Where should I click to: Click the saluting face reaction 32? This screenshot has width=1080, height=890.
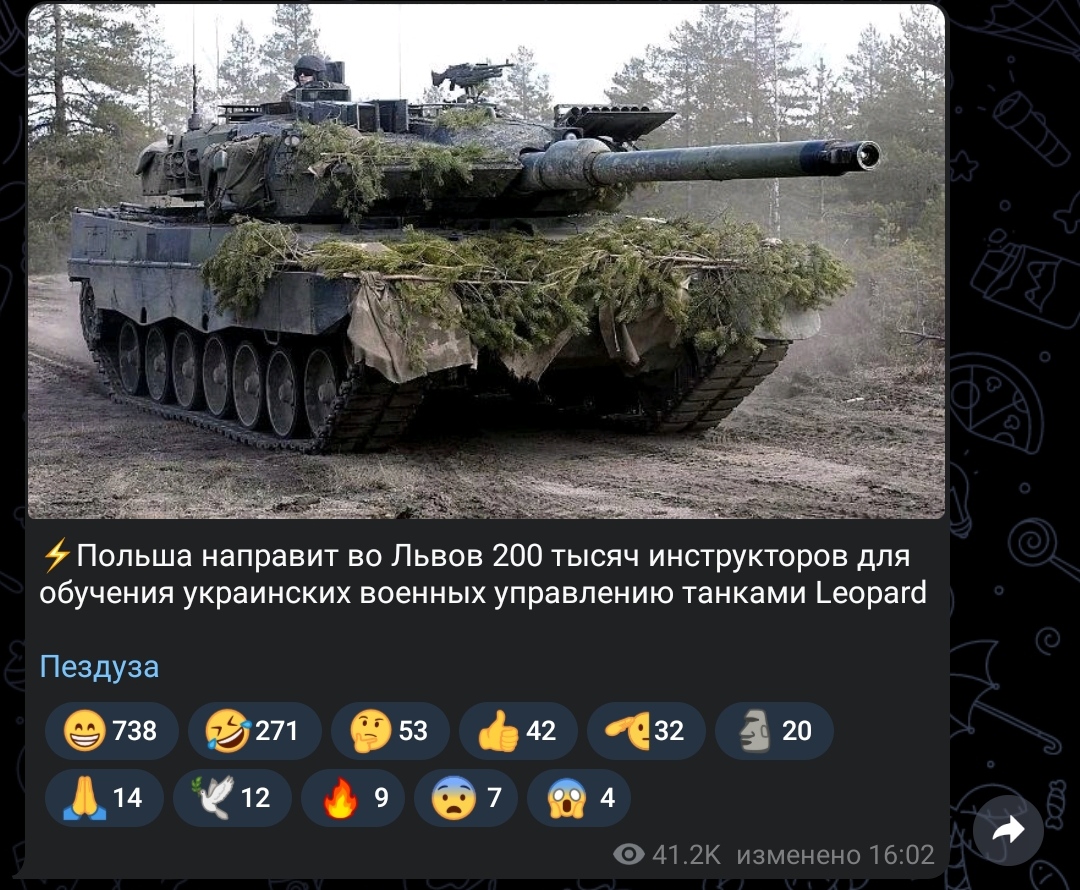[646, 731]
